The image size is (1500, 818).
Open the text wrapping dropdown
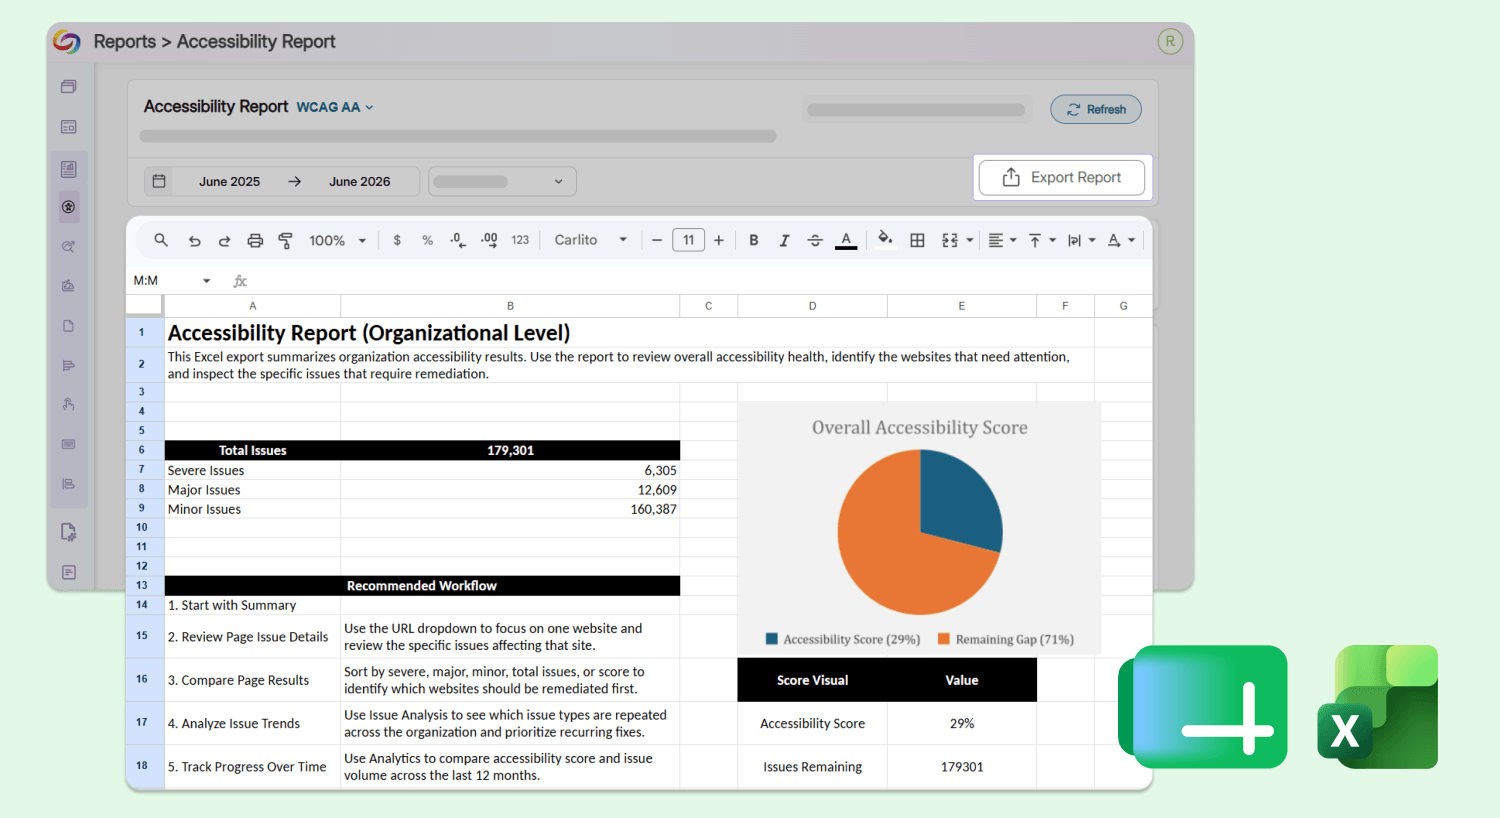[x=1081, y=240]
